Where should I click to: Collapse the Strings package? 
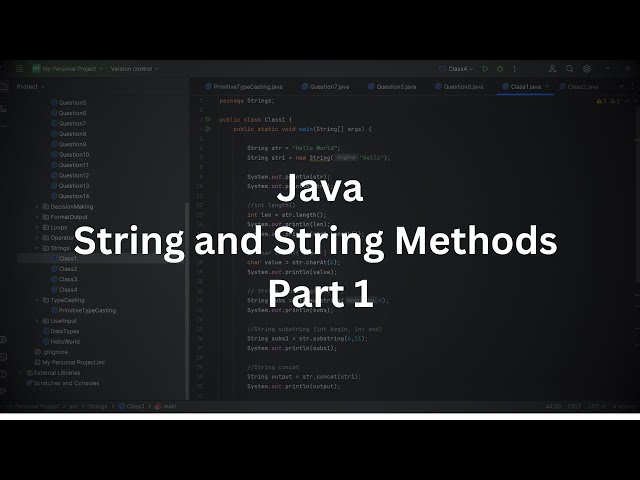coord(37,248)
